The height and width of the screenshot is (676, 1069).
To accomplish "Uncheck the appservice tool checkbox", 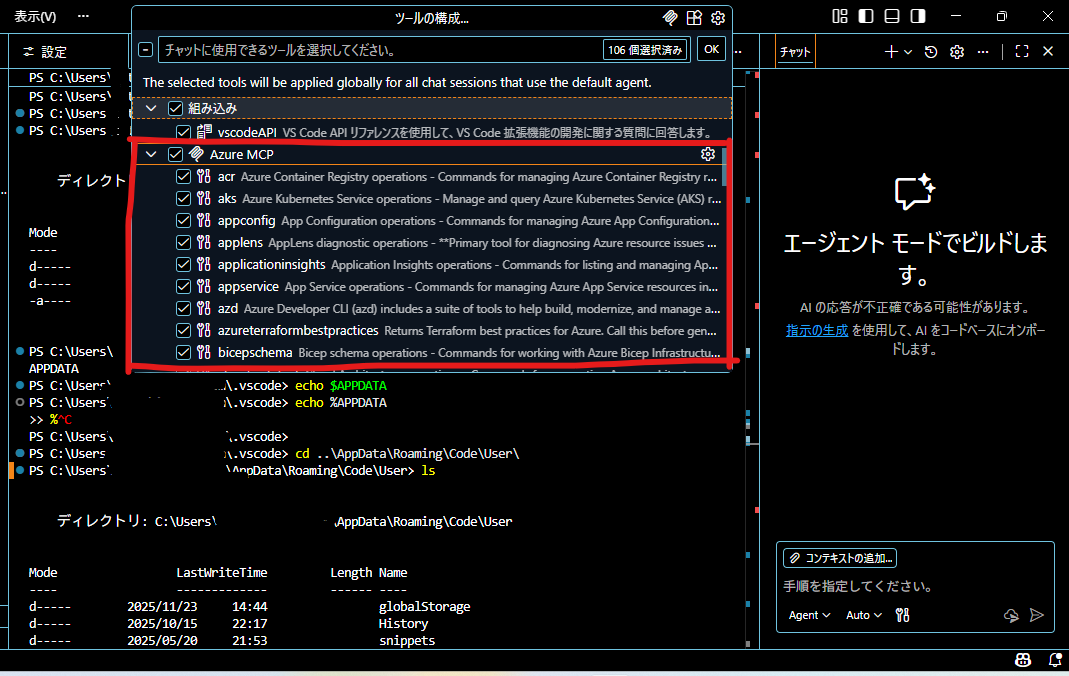I will pyautogui.click(x=183, y=287).
